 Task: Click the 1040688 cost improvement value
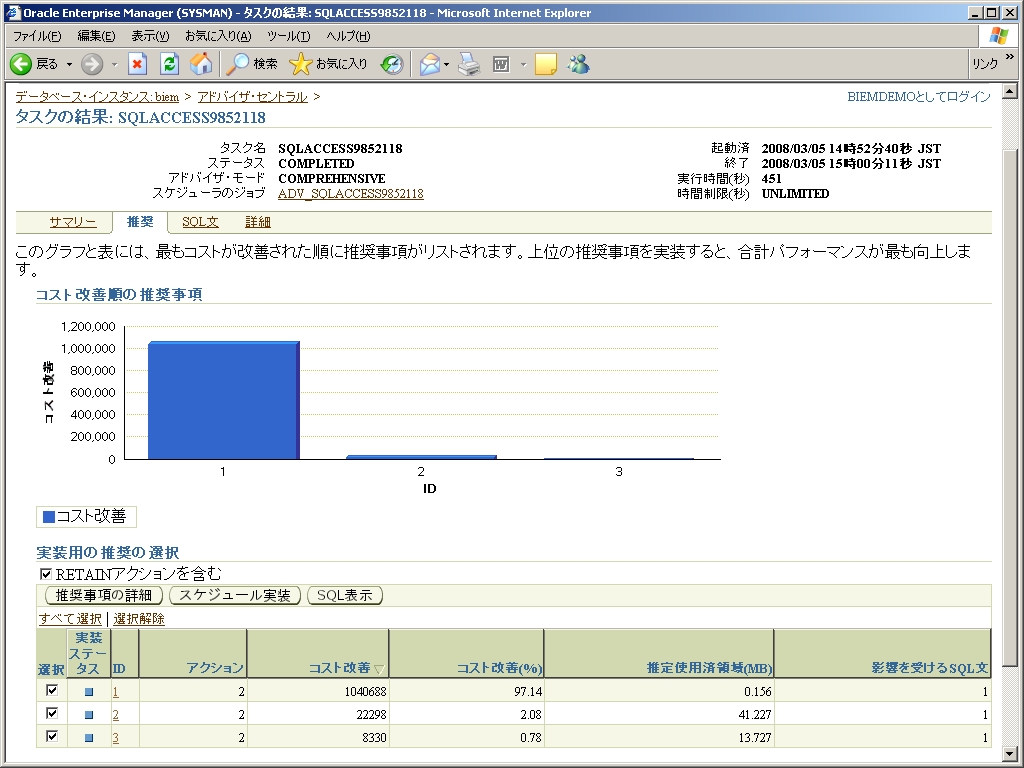[x=365, y=692]
